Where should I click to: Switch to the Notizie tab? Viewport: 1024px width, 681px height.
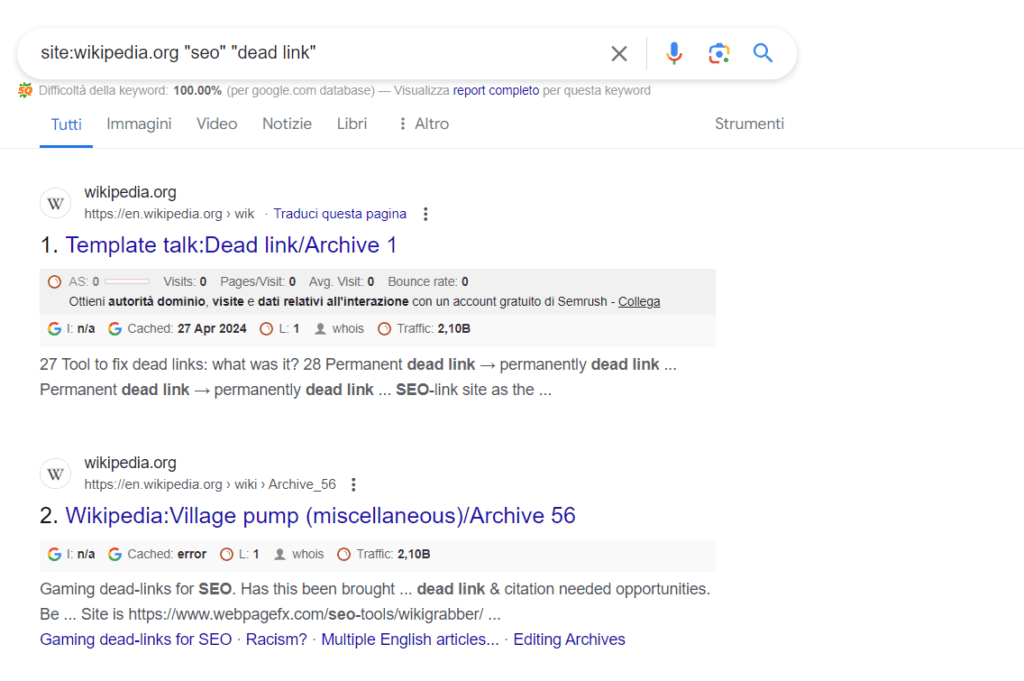287,124
